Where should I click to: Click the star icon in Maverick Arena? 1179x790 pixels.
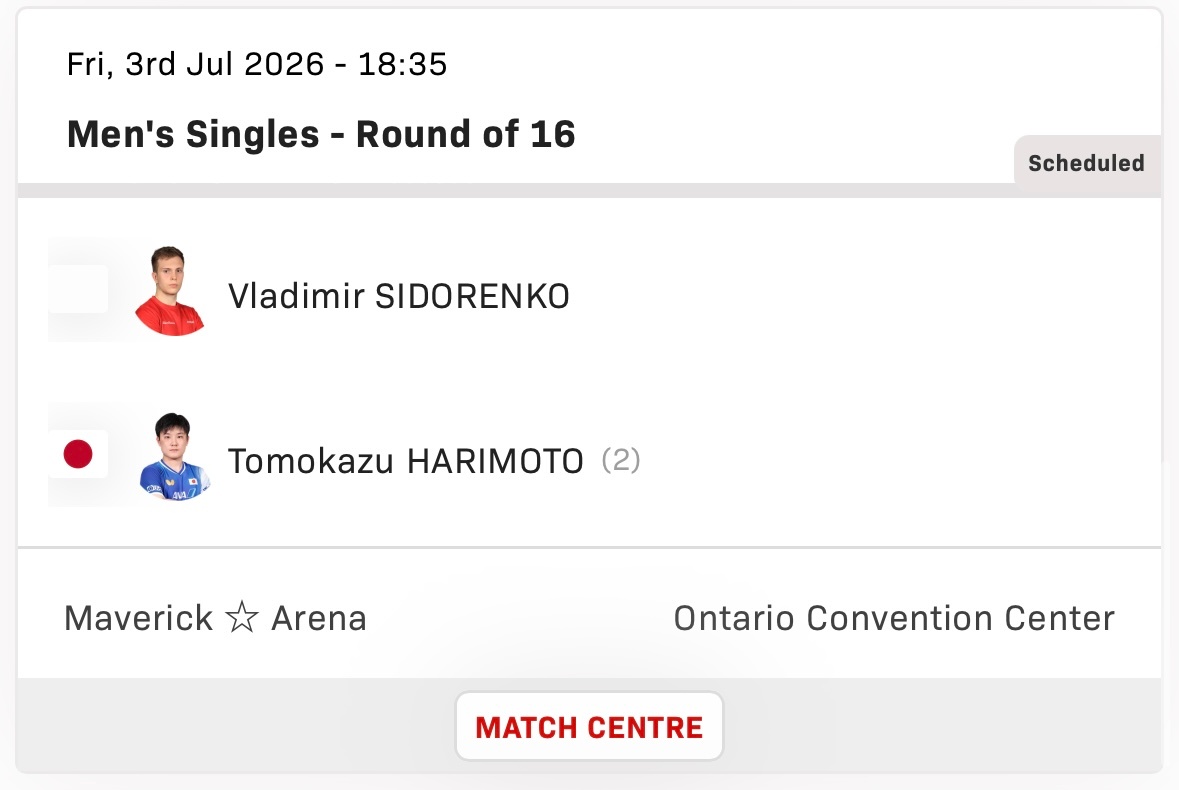[x=241, y=618]
